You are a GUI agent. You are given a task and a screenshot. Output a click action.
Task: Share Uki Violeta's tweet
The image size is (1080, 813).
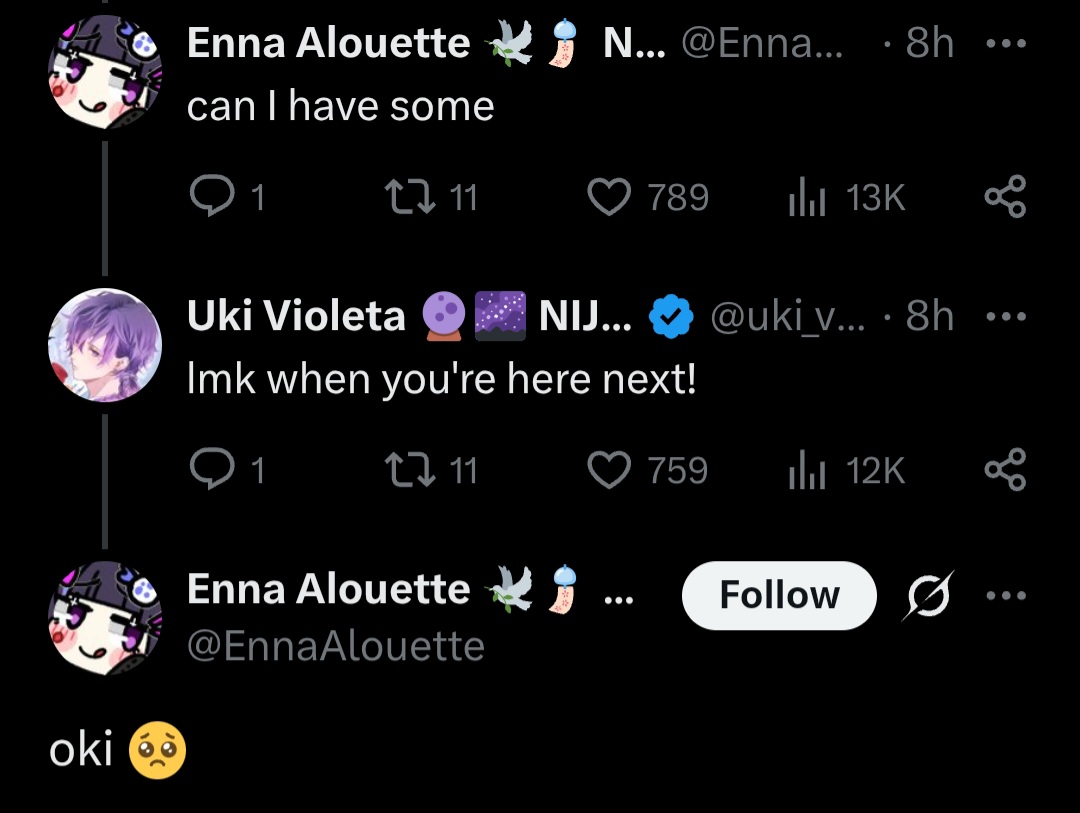(x=1005, y=470)
